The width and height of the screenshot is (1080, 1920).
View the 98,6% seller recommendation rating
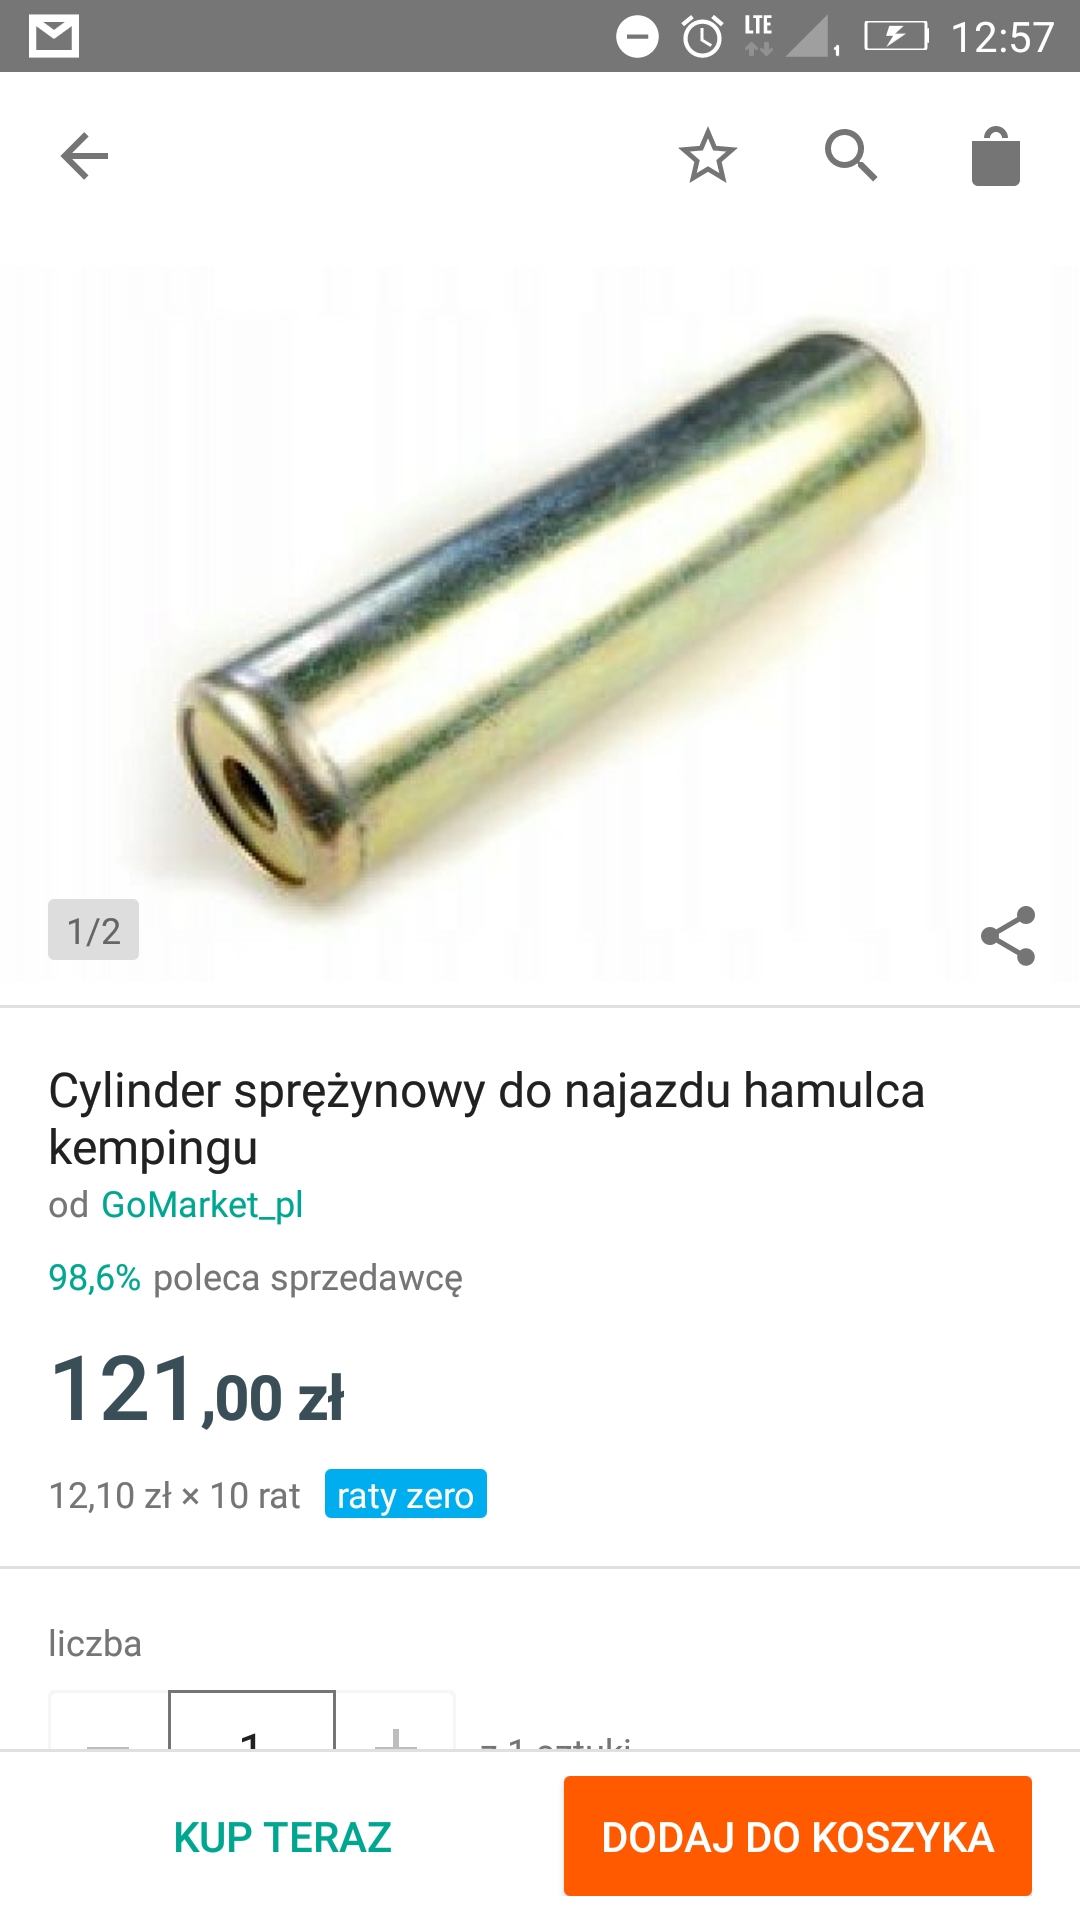click(95, 1278)
